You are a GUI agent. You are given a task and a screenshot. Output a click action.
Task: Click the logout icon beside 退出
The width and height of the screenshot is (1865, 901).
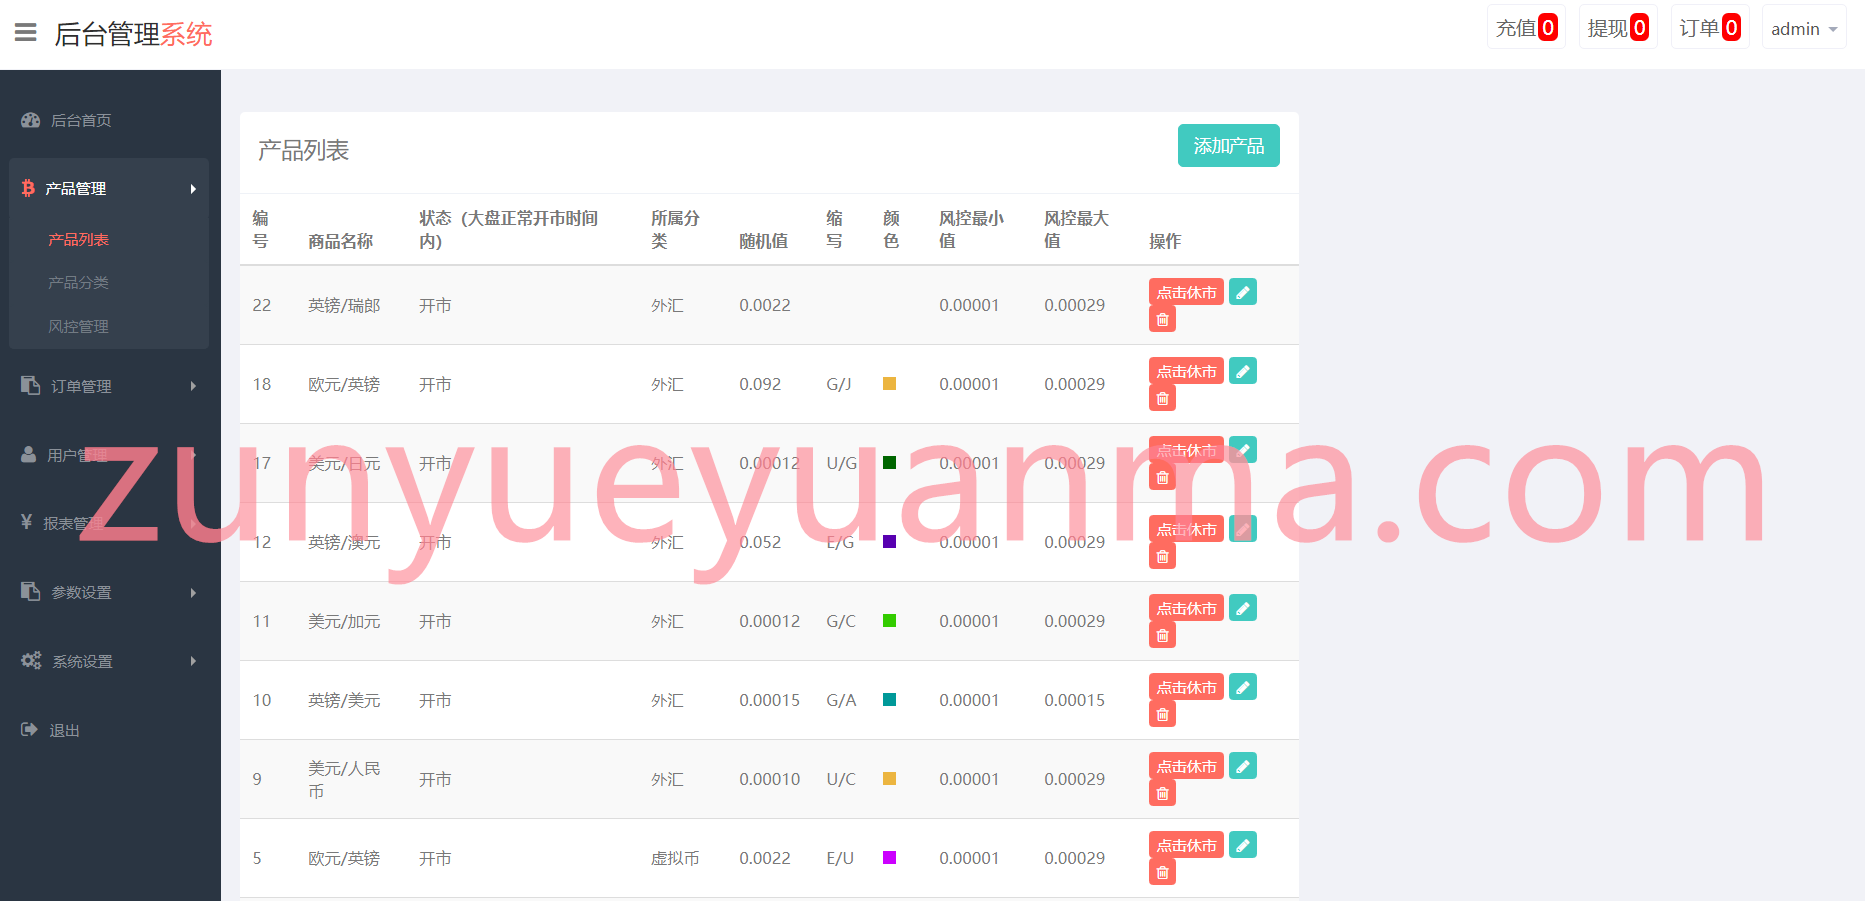[30, 729]
